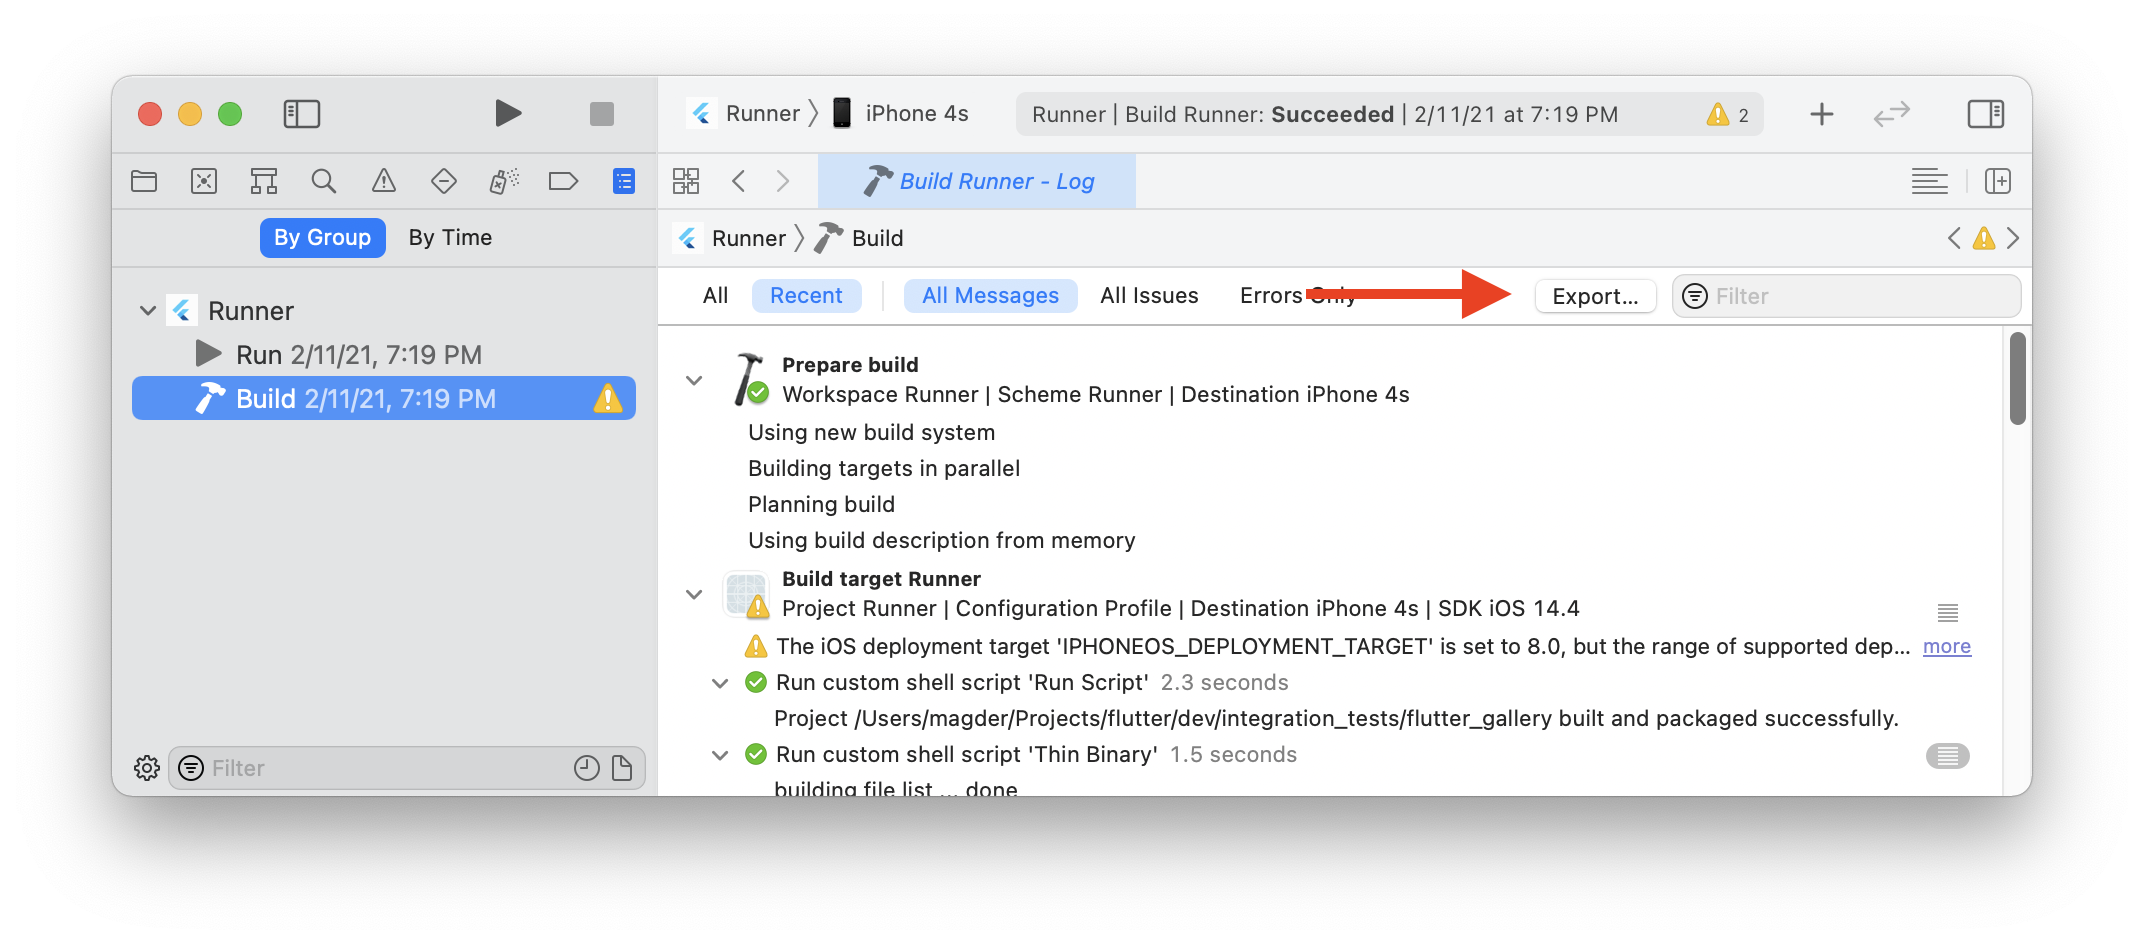Image resolution: width=2144 pixels, height=944 pixels.
Task: Collapse the Prepare build section
Action: (694, 380)
